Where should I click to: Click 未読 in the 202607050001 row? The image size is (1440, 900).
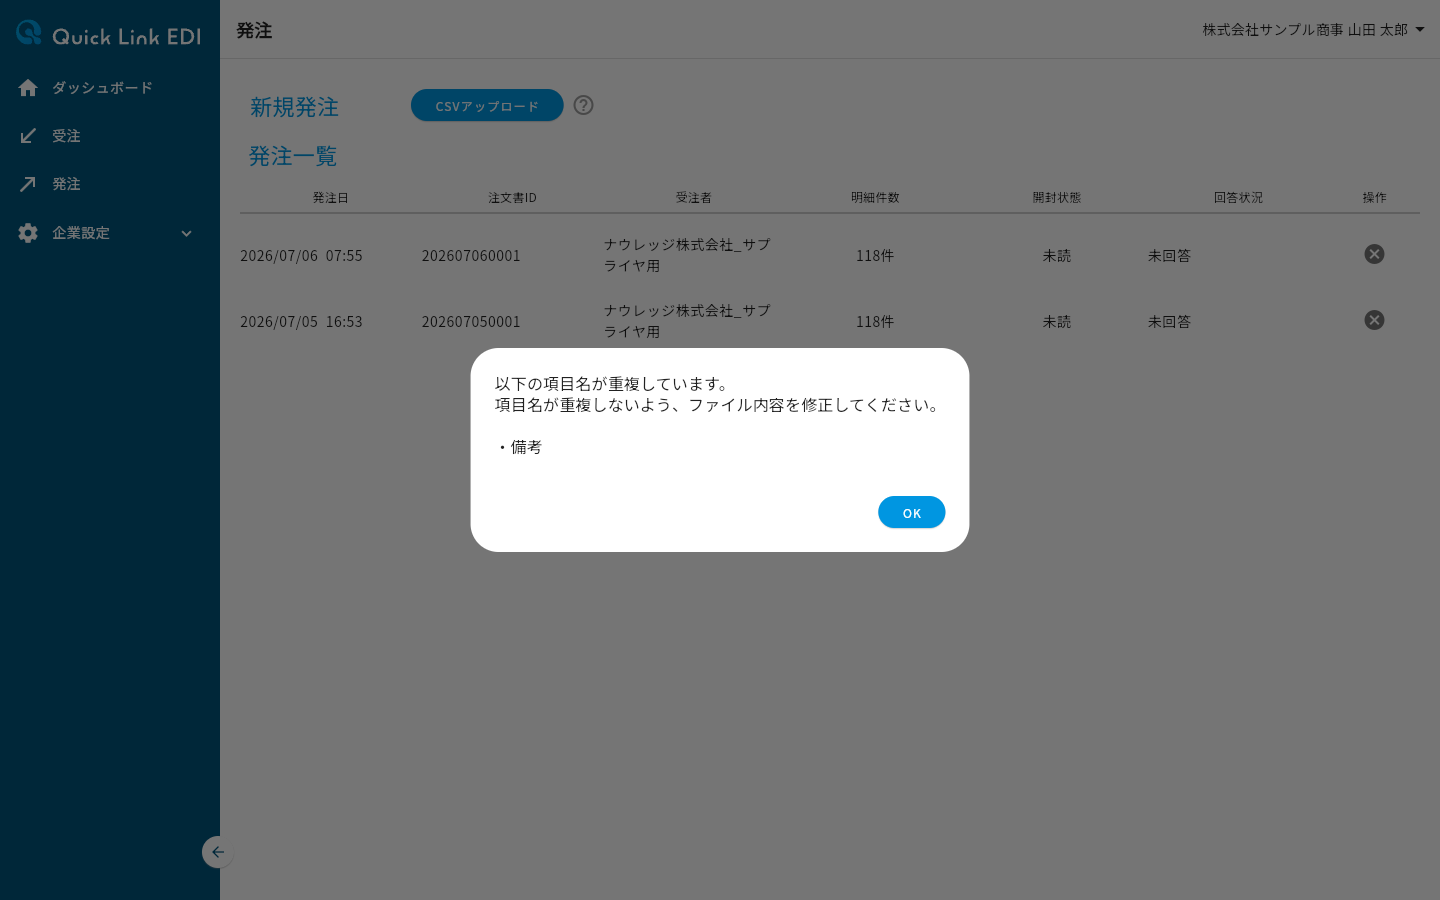(x=1056, y=322)
